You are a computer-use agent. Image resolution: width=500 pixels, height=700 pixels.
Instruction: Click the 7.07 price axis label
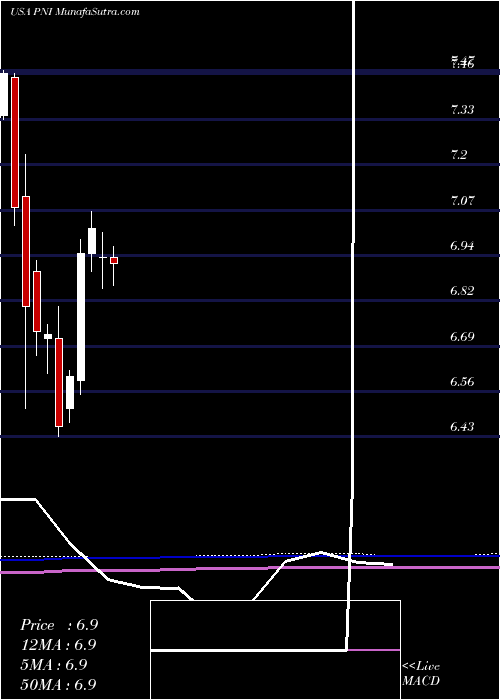click(x=462, y=200)
